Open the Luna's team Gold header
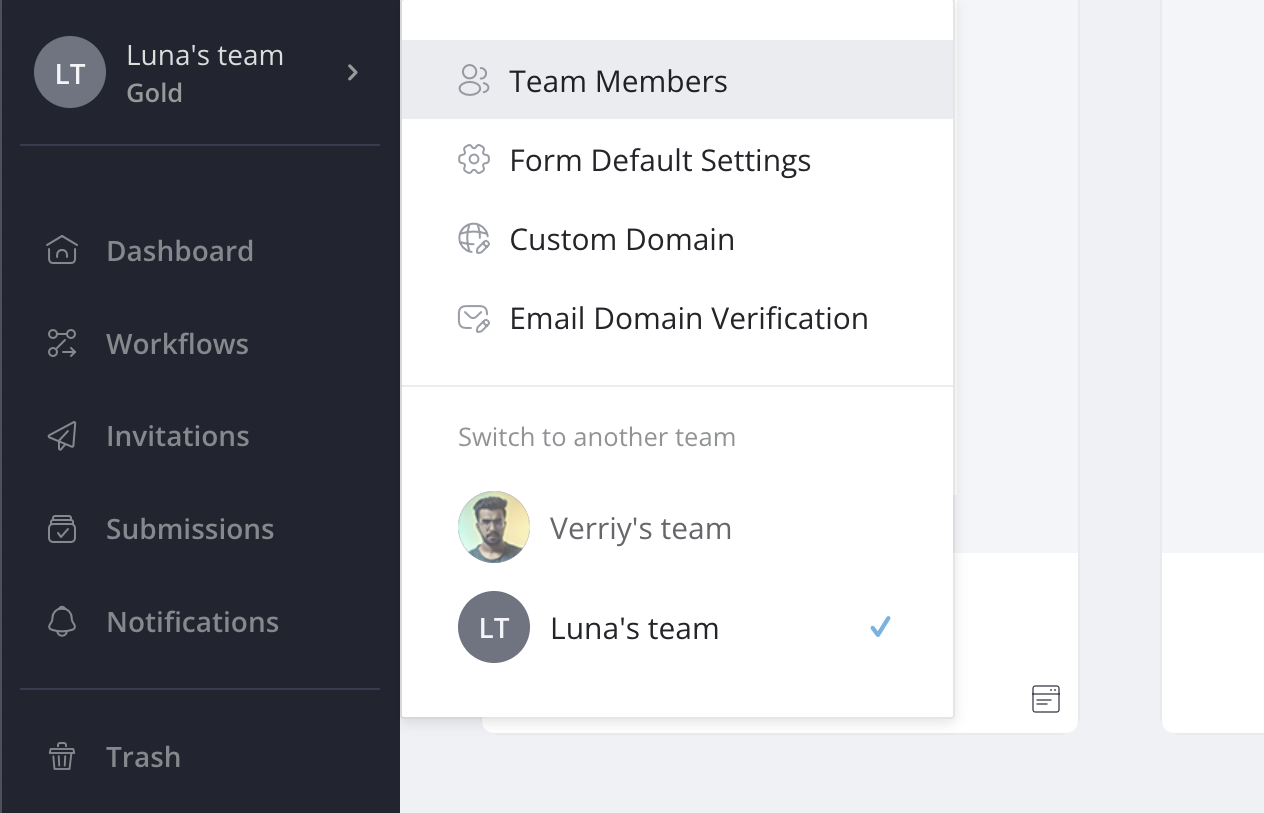Image resolution: width=1264 pixels, height=813 pixels. pyautogui.click(x=205, y=72)
